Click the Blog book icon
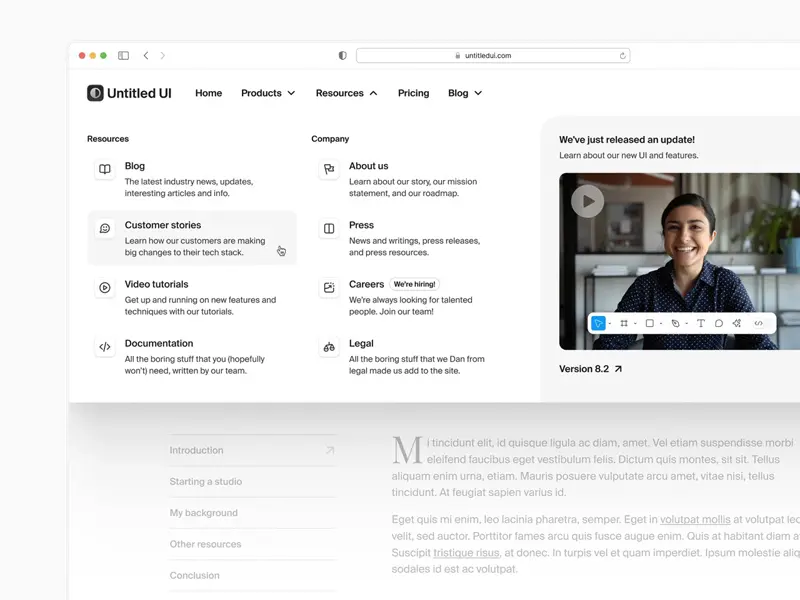The image size is (800, 600). [x=104, y=171]
